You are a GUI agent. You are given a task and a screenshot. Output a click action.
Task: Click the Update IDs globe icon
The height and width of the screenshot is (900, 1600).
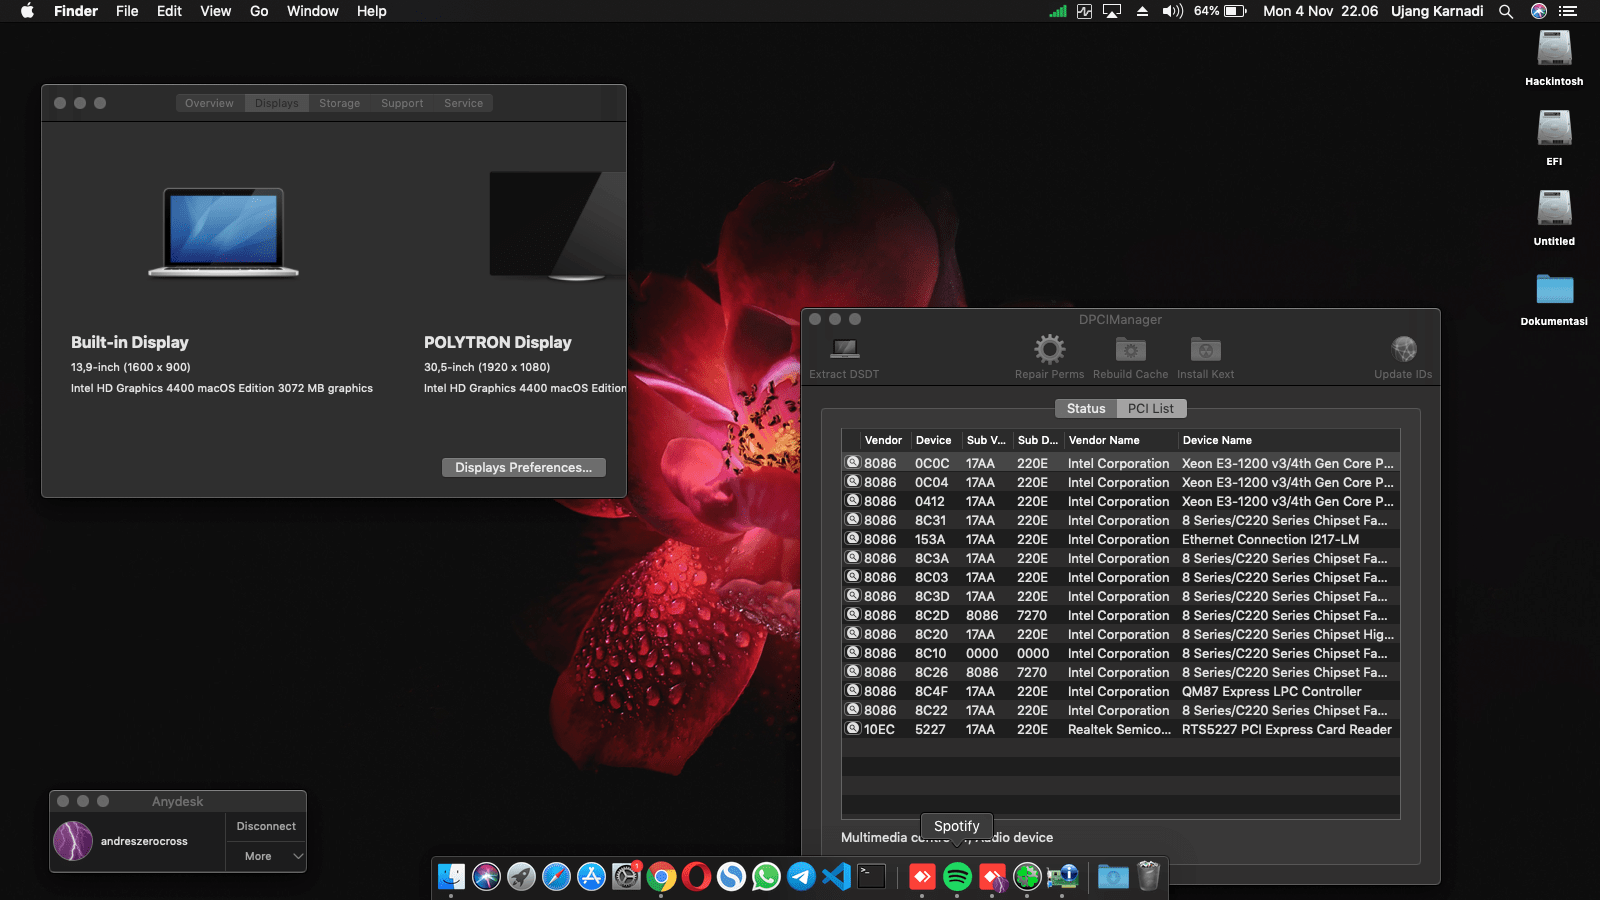coord(1402,352)
